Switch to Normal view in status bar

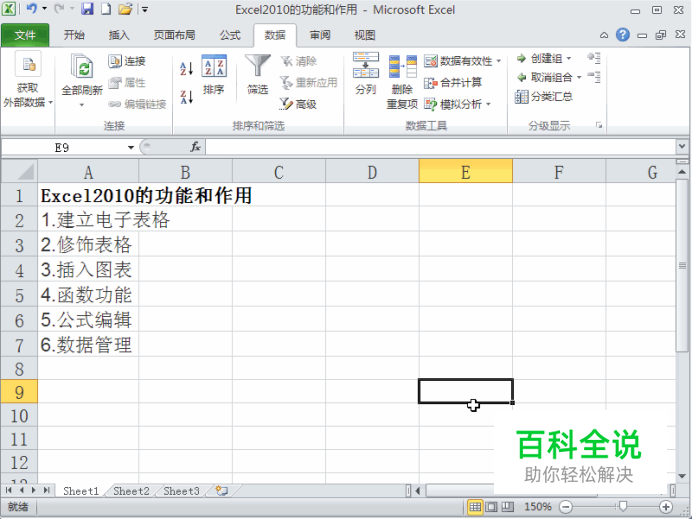pyautogui.click(x=475, y=507)
